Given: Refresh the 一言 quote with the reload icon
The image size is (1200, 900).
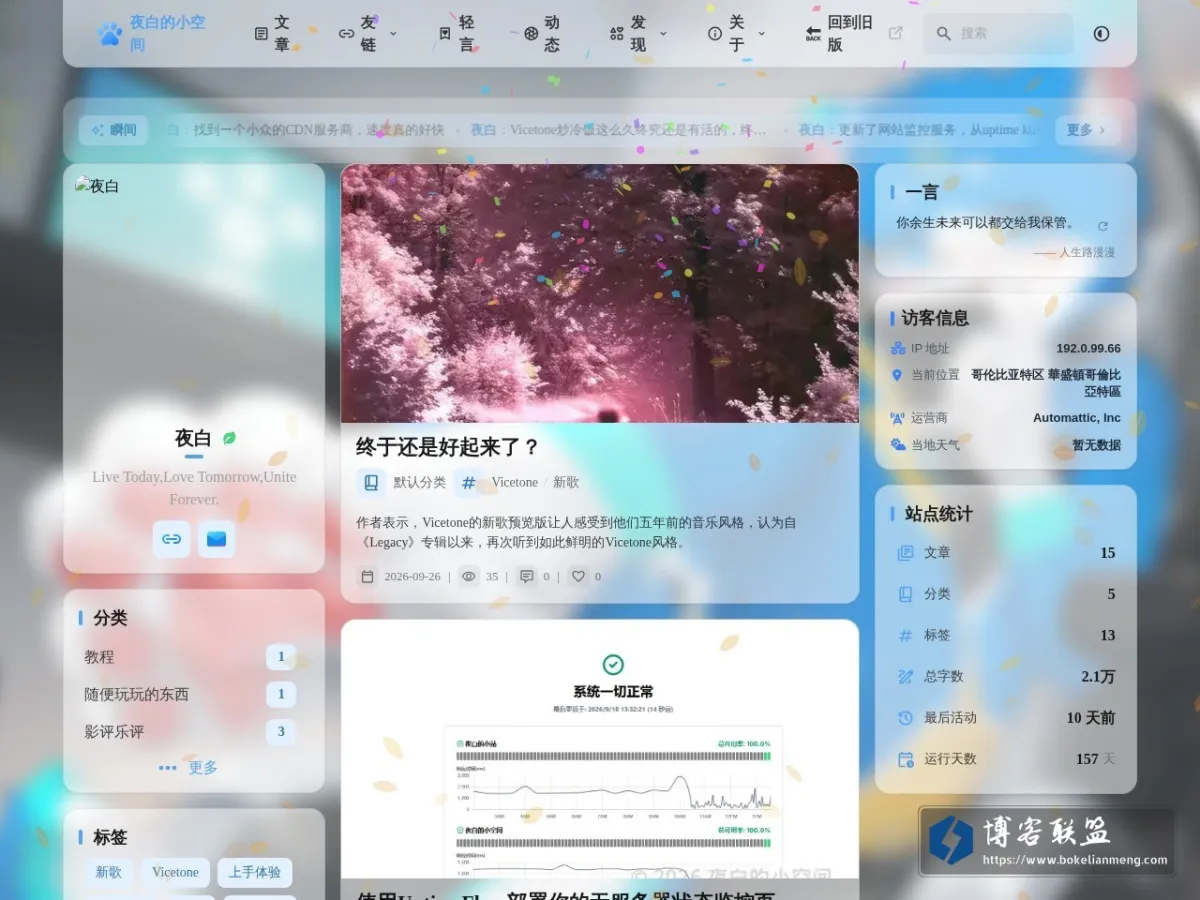Looking at the screenshot, I should [x=1103, y=227].
